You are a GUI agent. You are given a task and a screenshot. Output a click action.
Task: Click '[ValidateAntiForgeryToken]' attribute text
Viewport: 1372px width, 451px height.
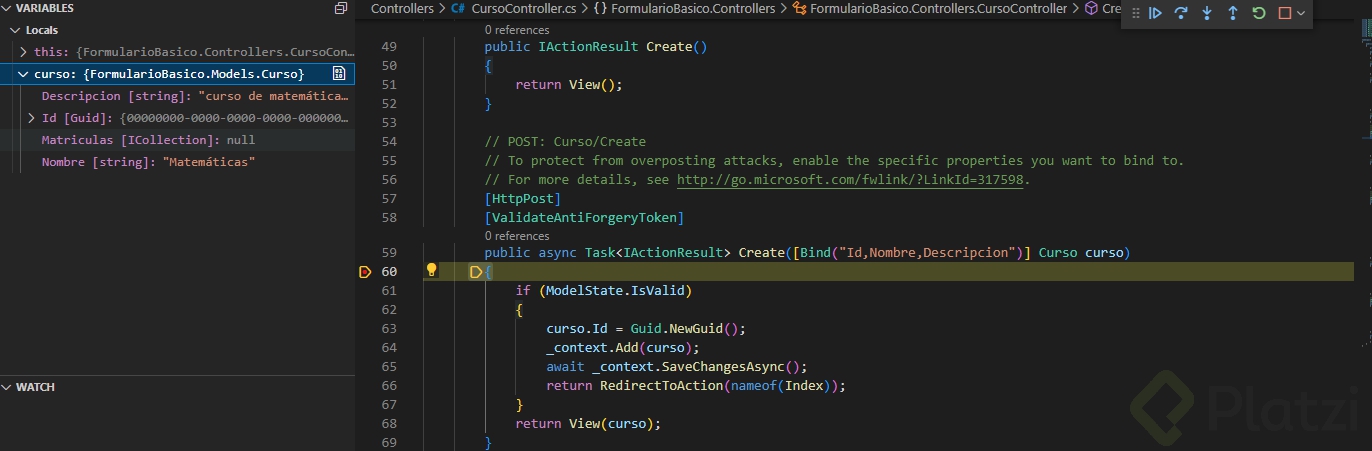(584, 218)
